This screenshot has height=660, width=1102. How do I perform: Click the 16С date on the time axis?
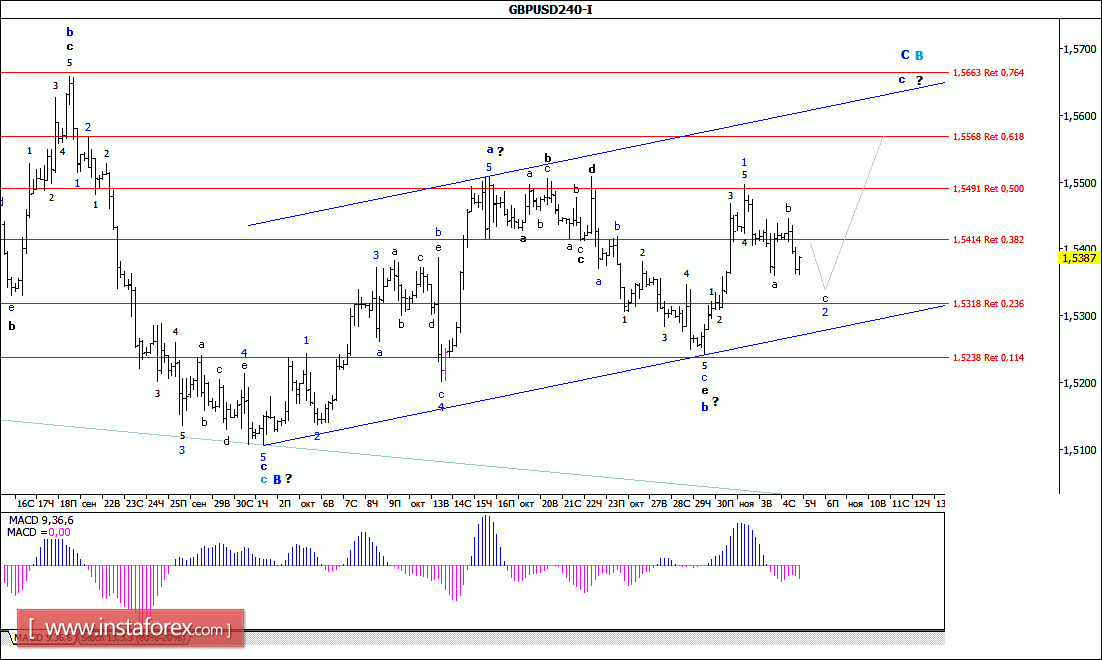click(25, 504)
